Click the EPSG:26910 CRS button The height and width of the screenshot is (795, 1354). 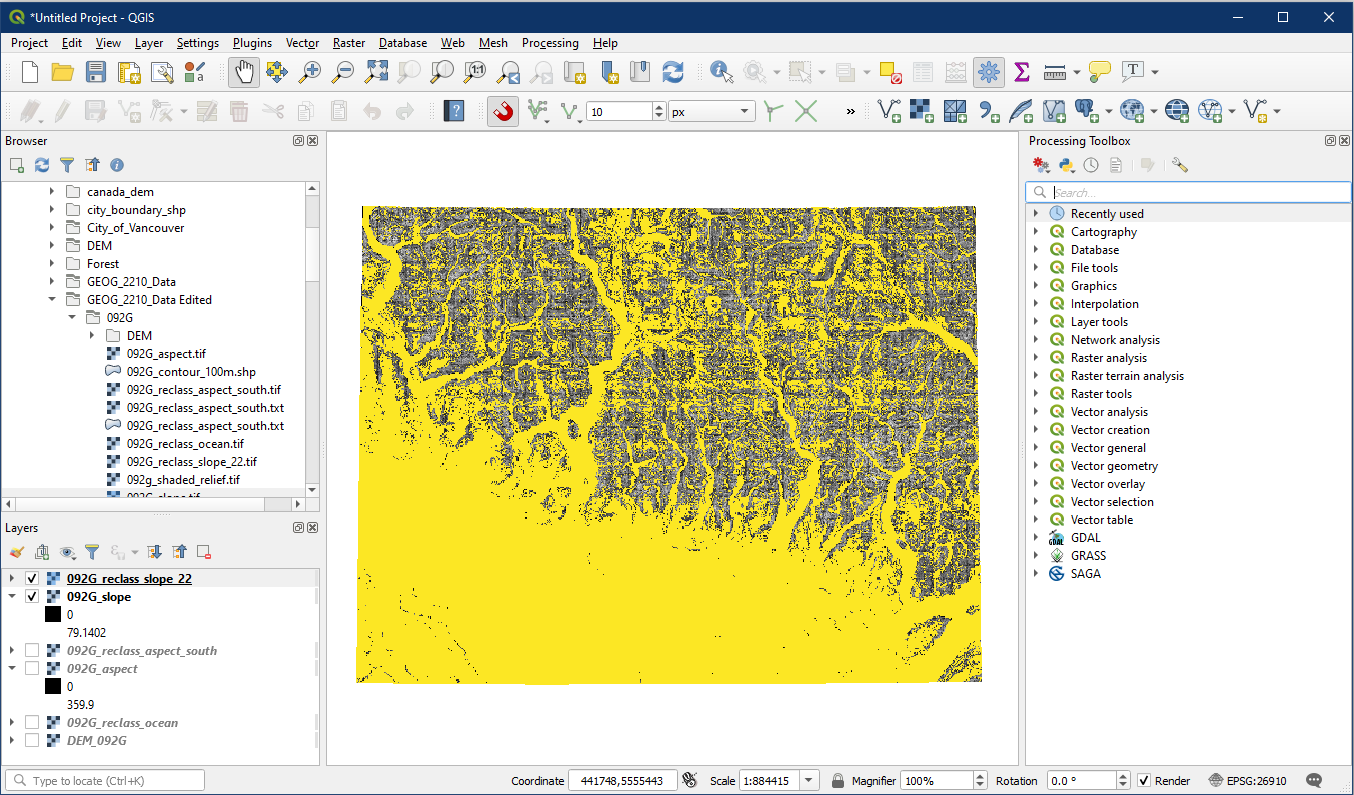[1247, 781]
